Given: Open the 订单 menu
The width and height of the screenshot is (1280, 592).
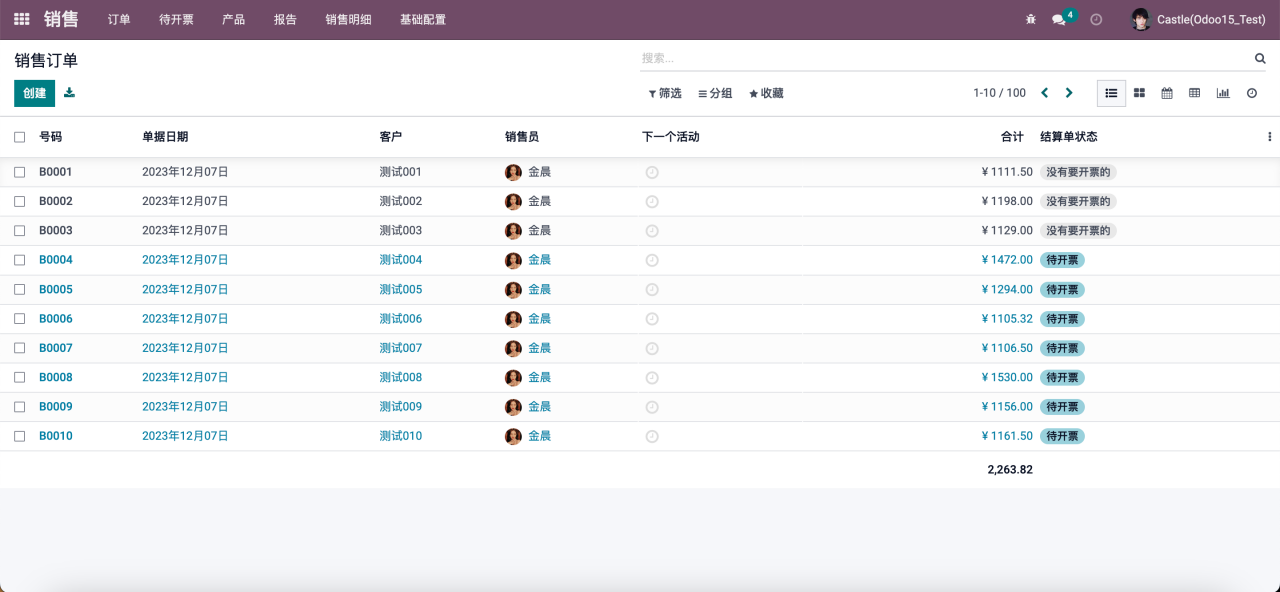Looking at the screenshot, I should pyautogui.click(x=119, y=19).
